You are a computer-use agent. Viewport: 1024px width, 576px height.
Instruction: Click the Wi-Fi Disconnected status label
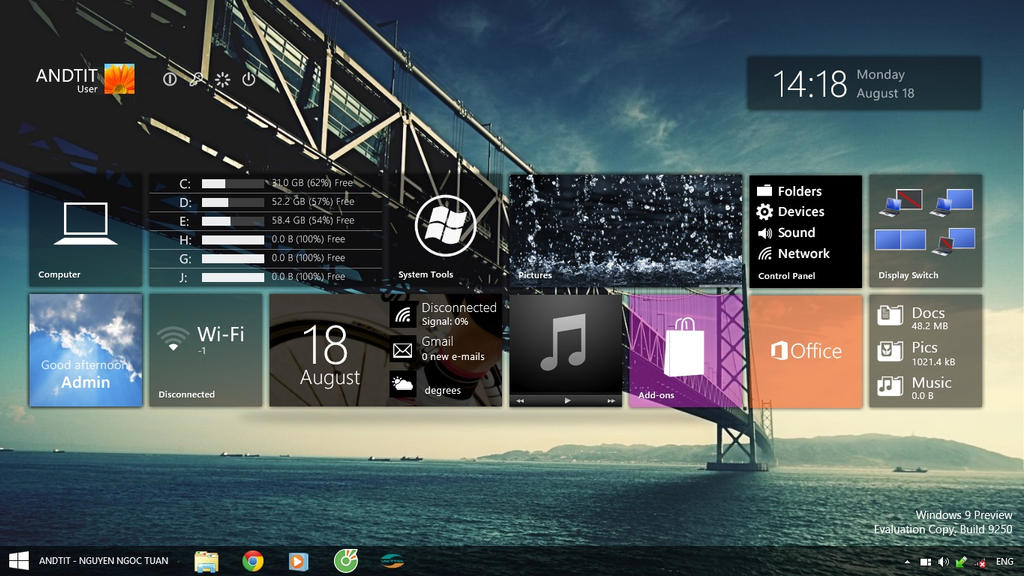186,394
